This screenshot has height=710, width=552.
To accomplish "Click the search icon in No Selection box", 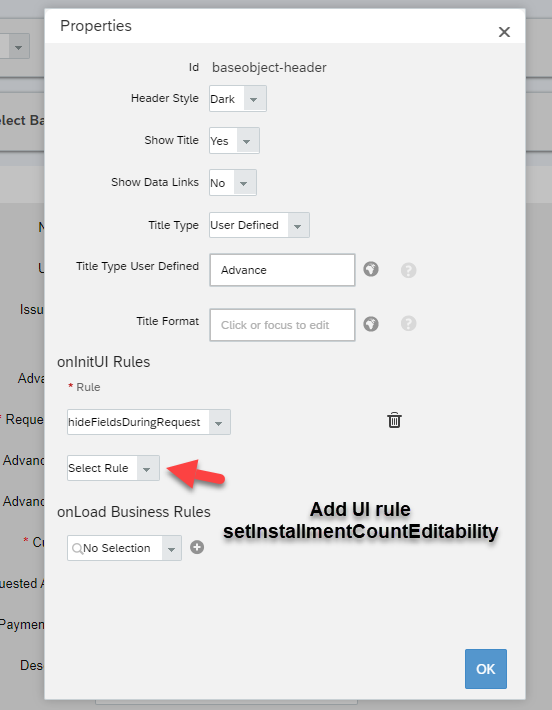I will coord(77,548).
